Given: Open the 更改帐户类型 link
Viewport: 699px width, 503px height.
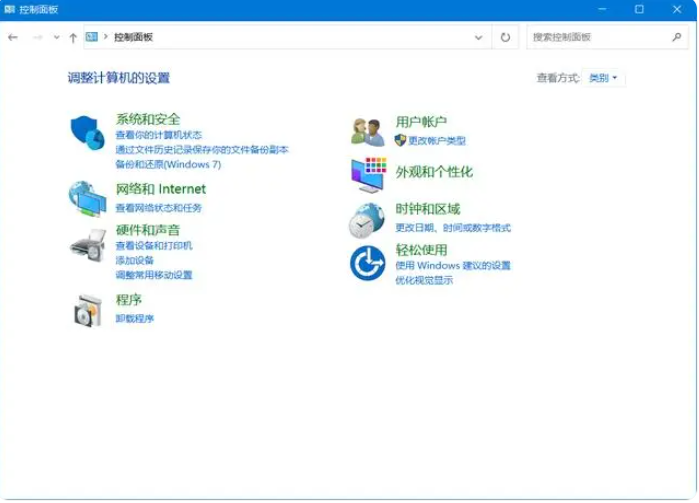Looking at the screenshot, I should pos(436,141).
